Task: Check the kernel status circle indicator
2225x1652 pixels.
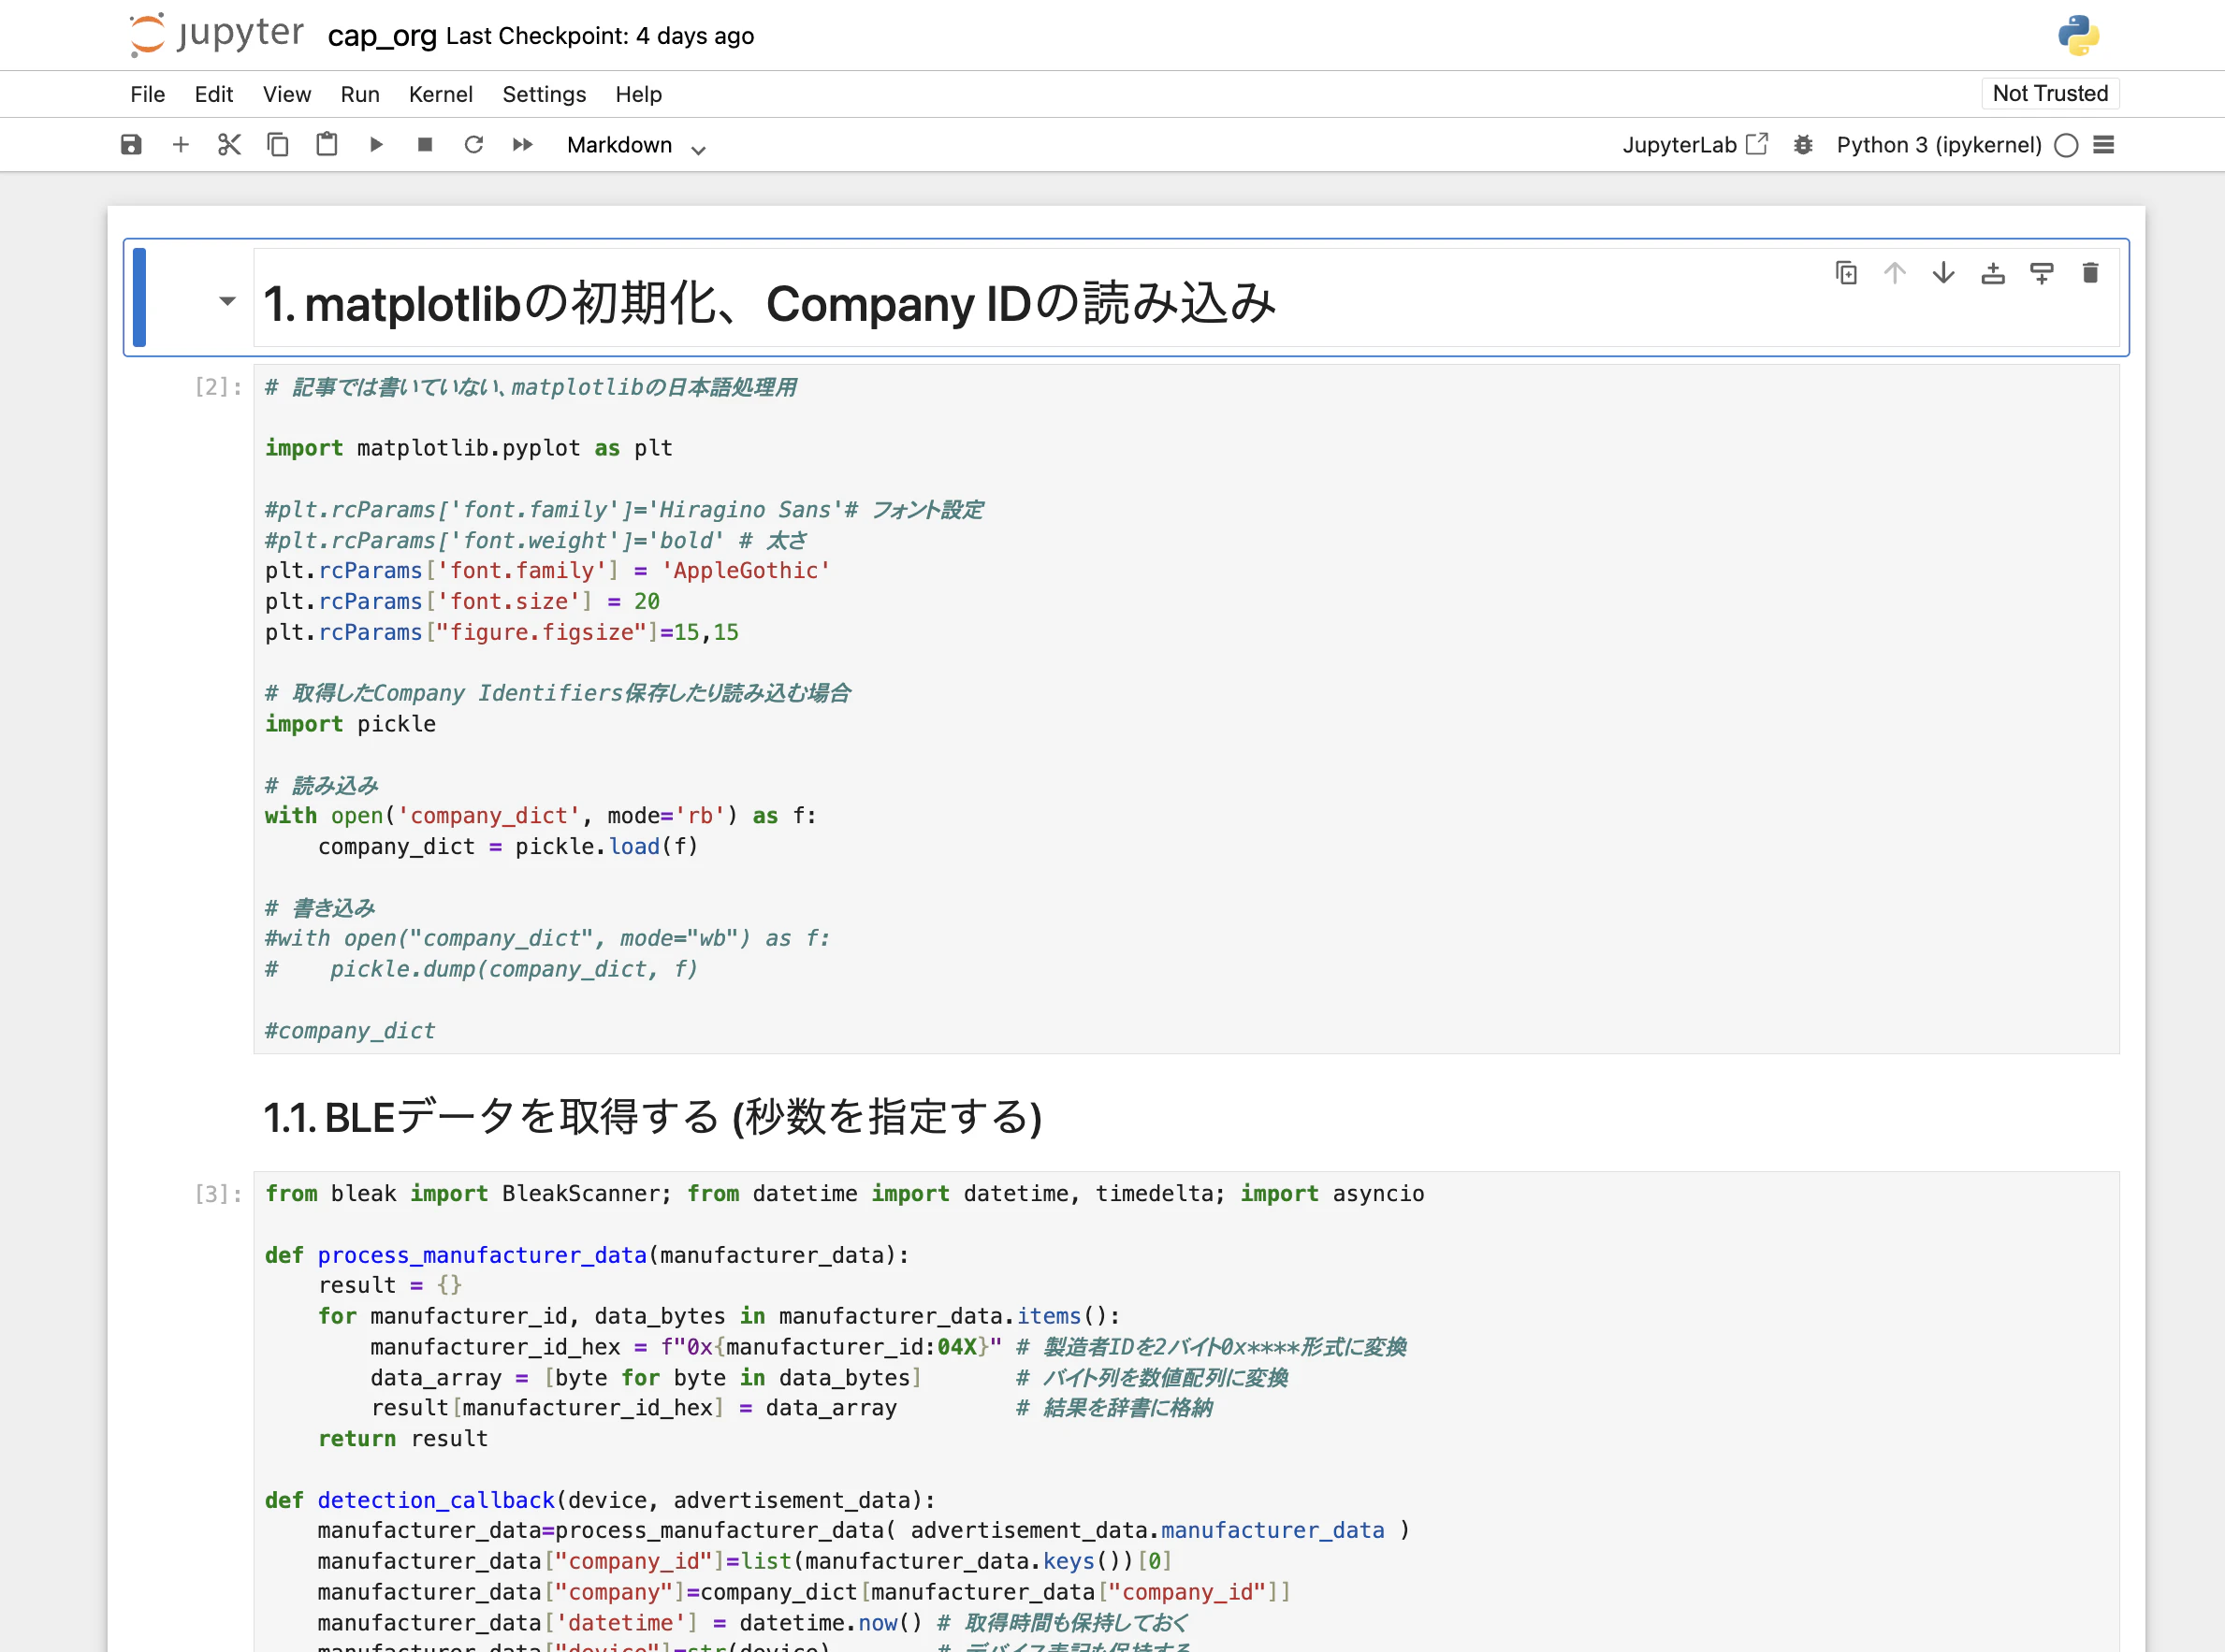Action: pyautogui.click(x=2066, y=146)
